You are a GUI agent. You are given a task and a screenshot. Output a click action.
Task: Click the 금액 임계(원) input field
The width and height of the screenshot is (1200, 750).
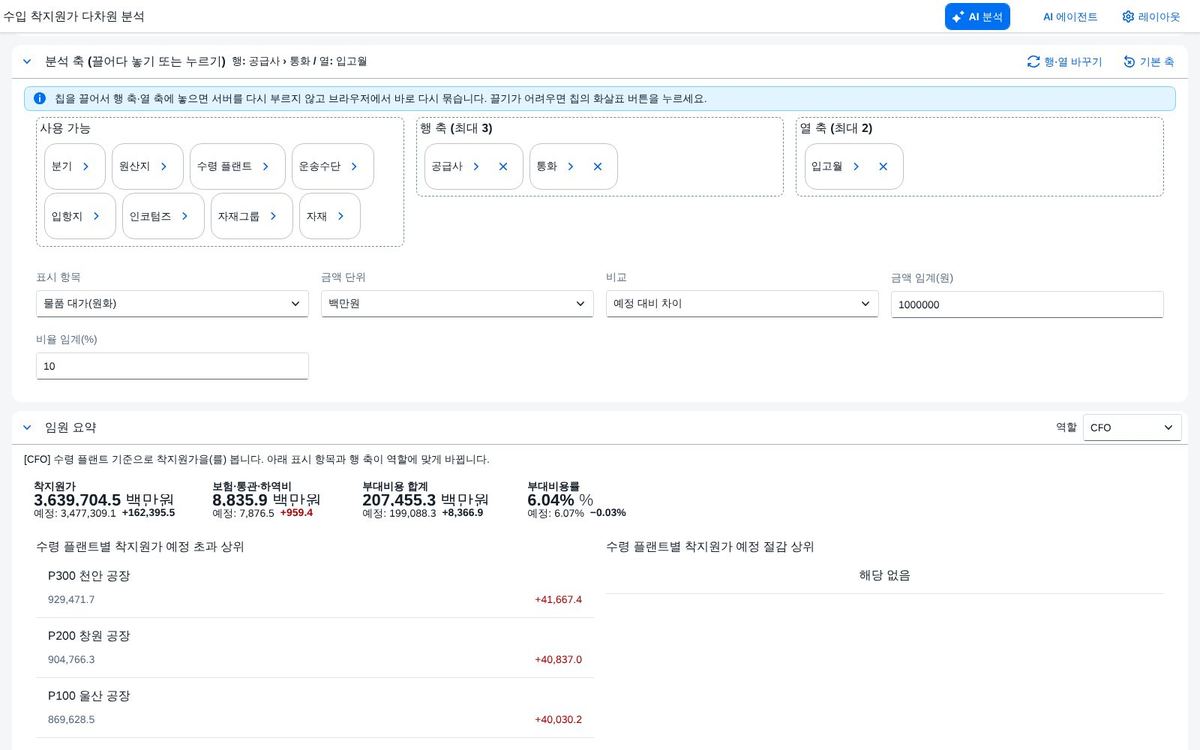(x=1027, y=305)
